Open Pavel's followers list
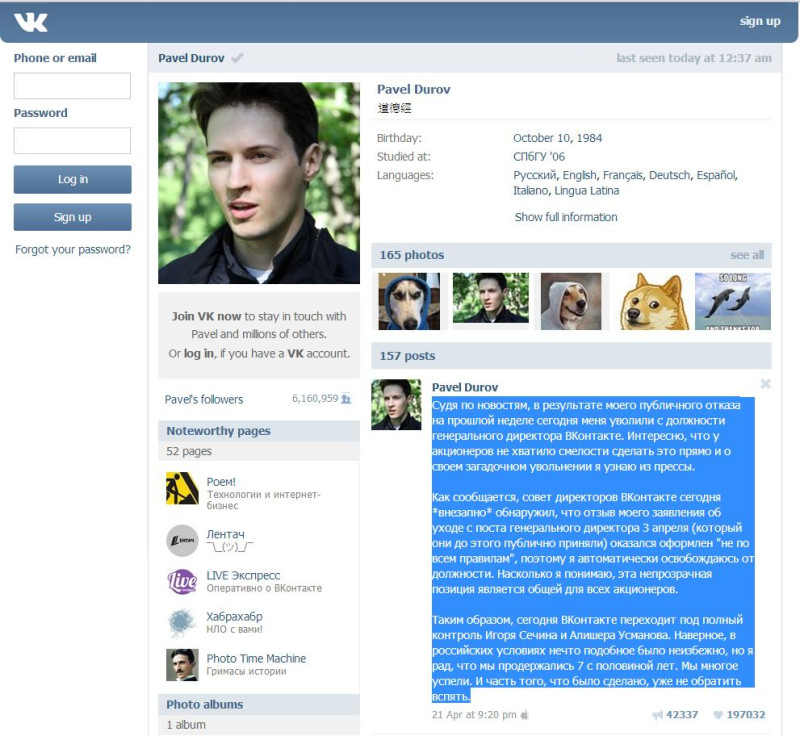This screenshot has height=736, width=800. tap(204, 399)
